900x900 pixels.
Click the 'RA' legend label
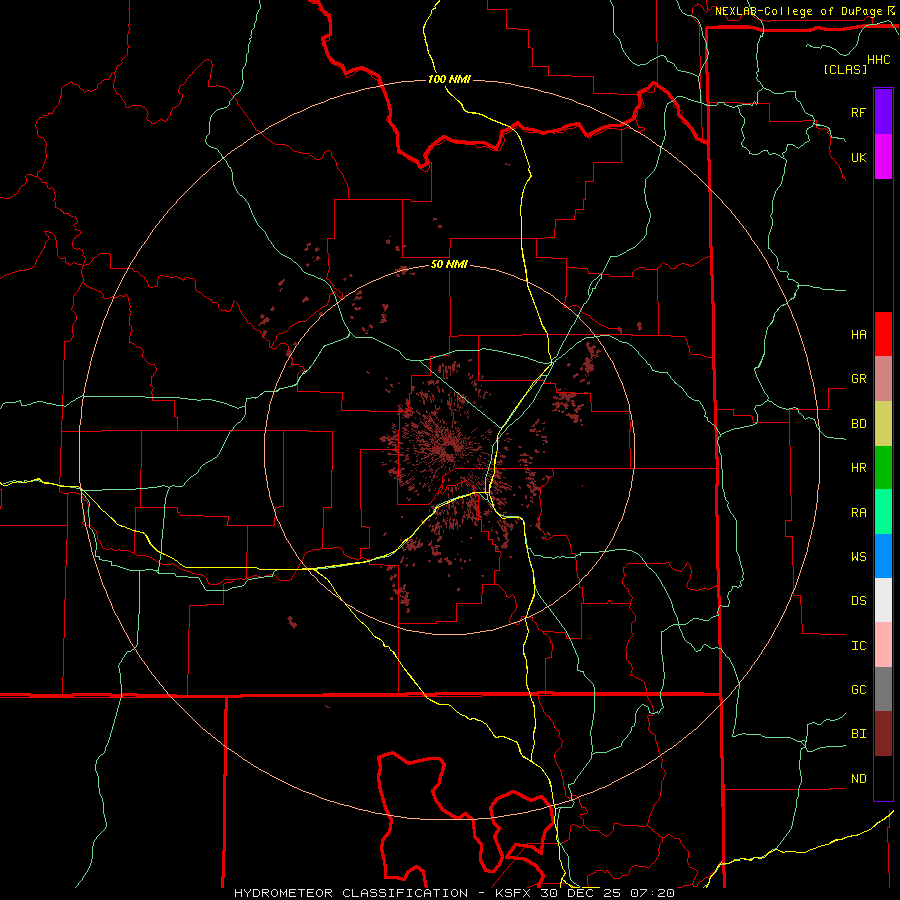[x=858, y=513]
